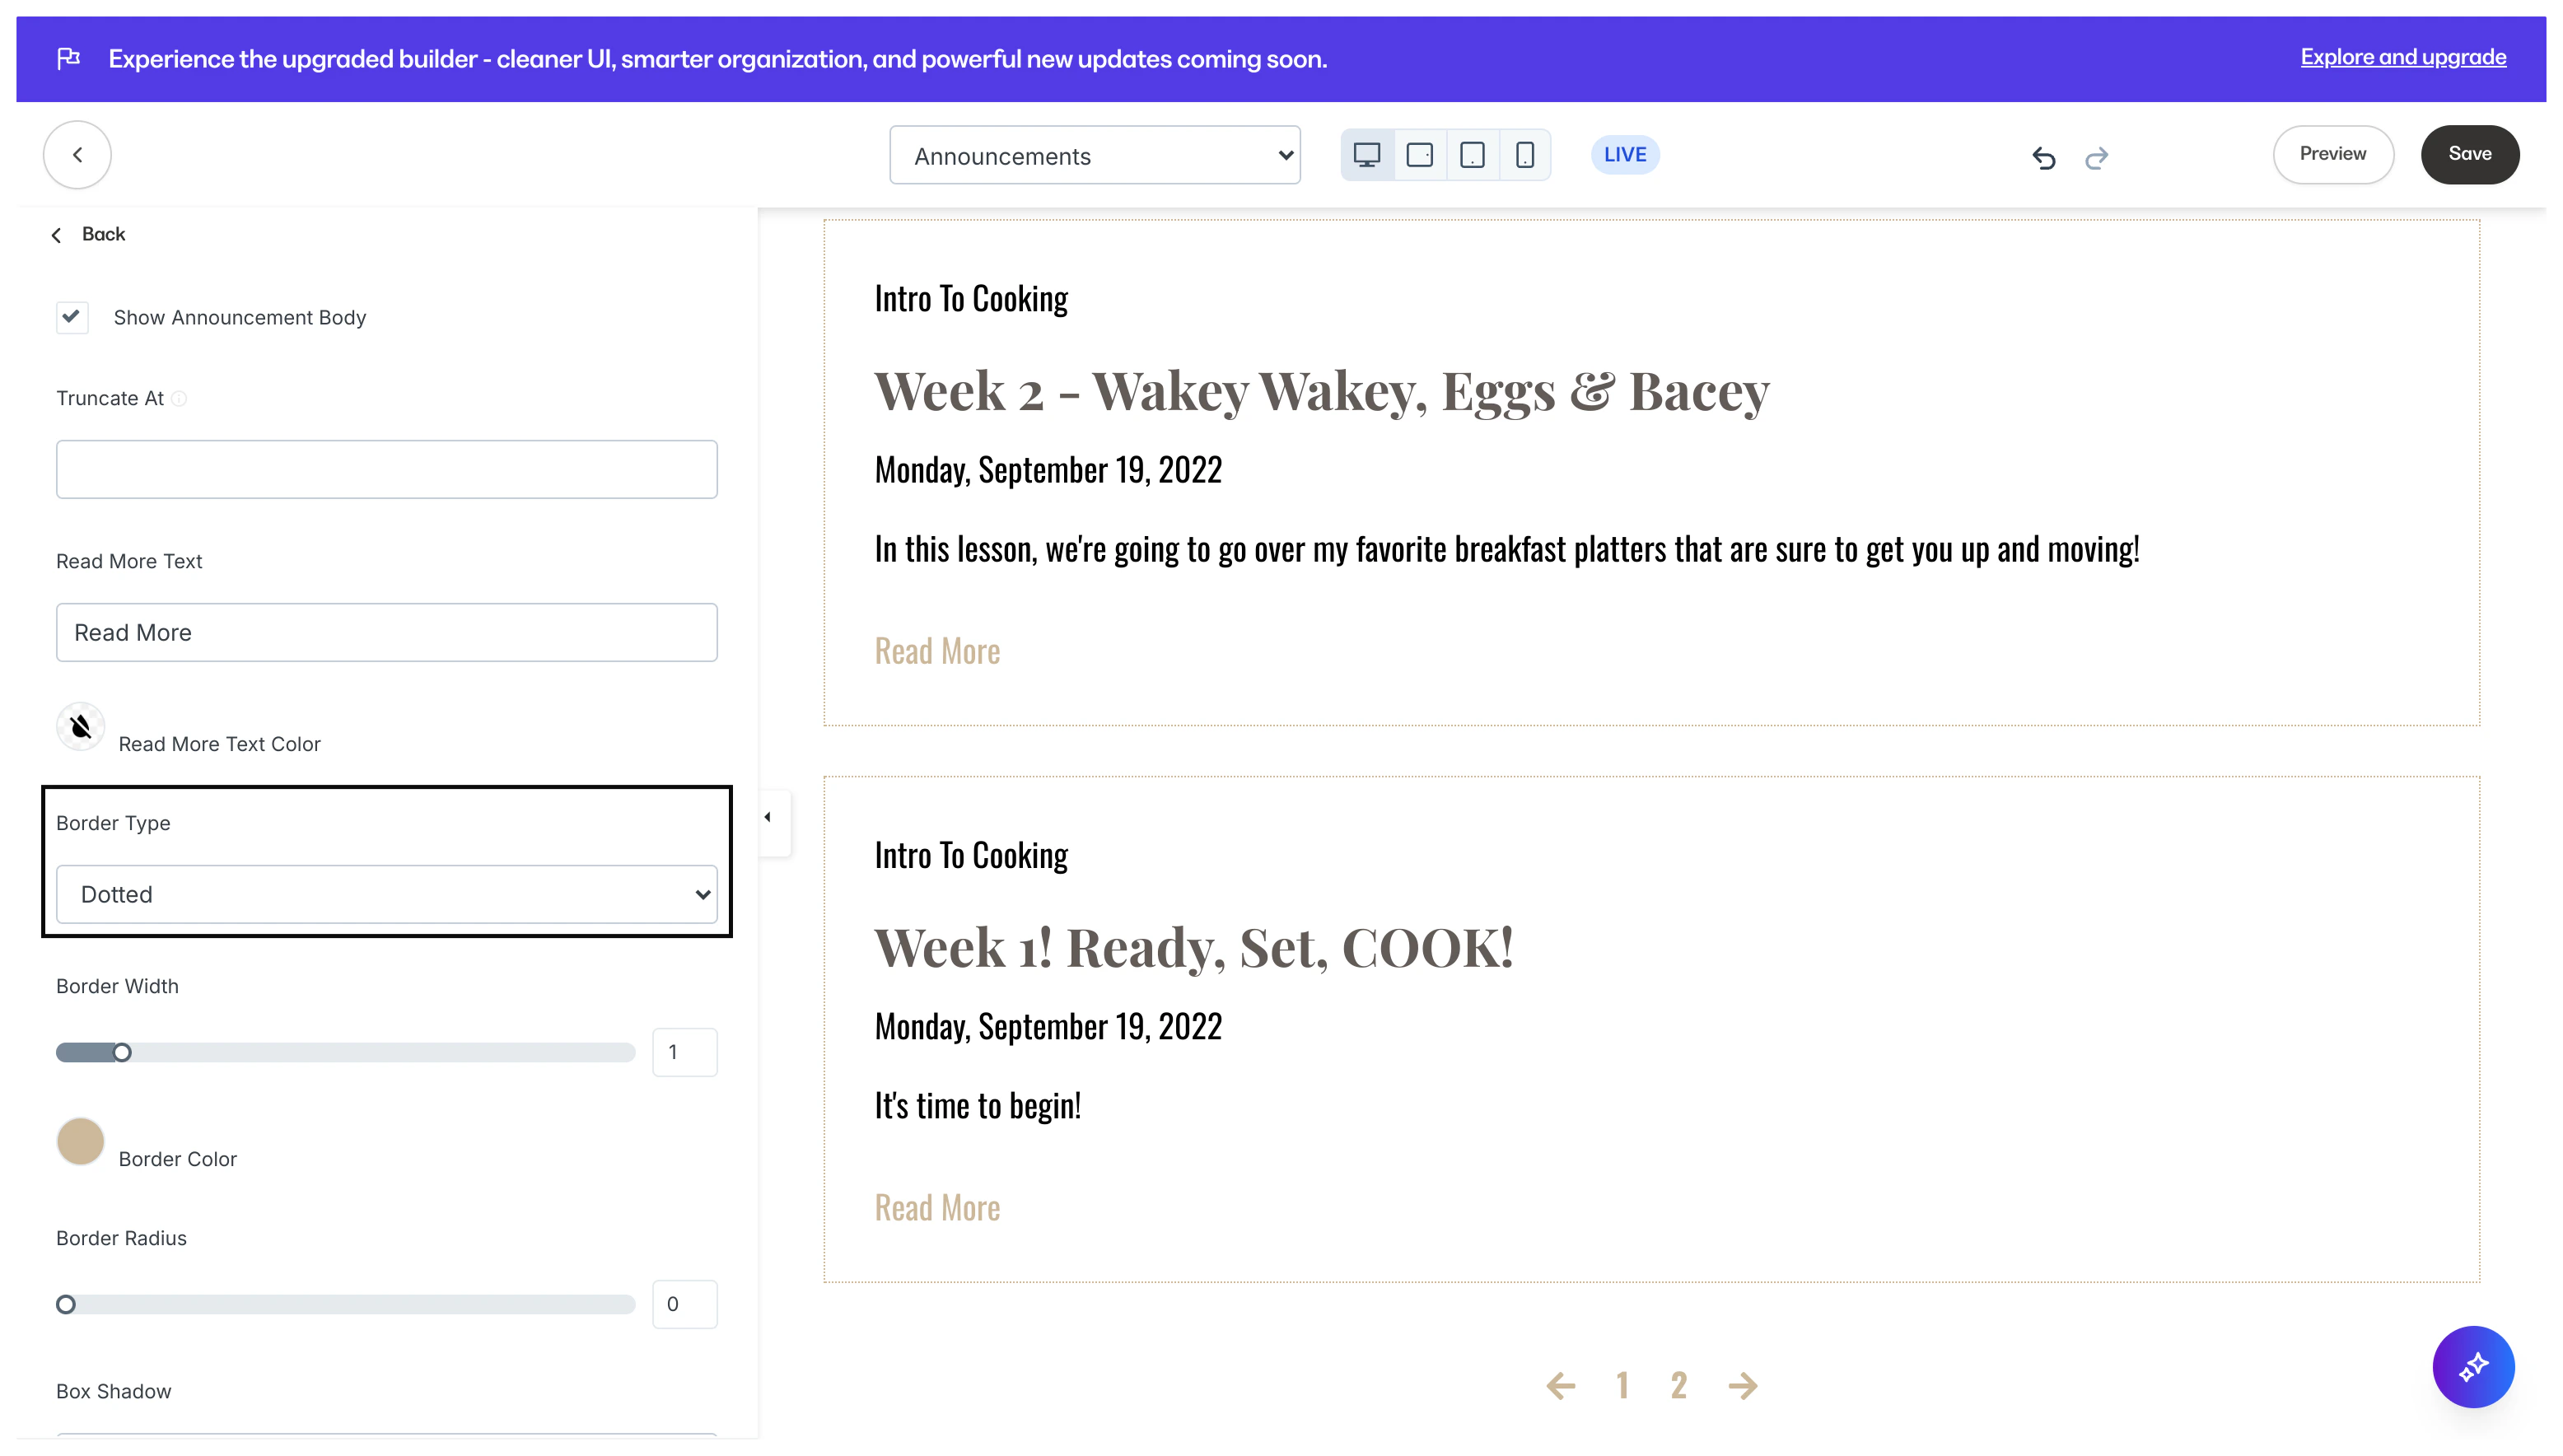Click the Border Radius value box
The image size is (2563, 1456).
(x=684, y=1304)
